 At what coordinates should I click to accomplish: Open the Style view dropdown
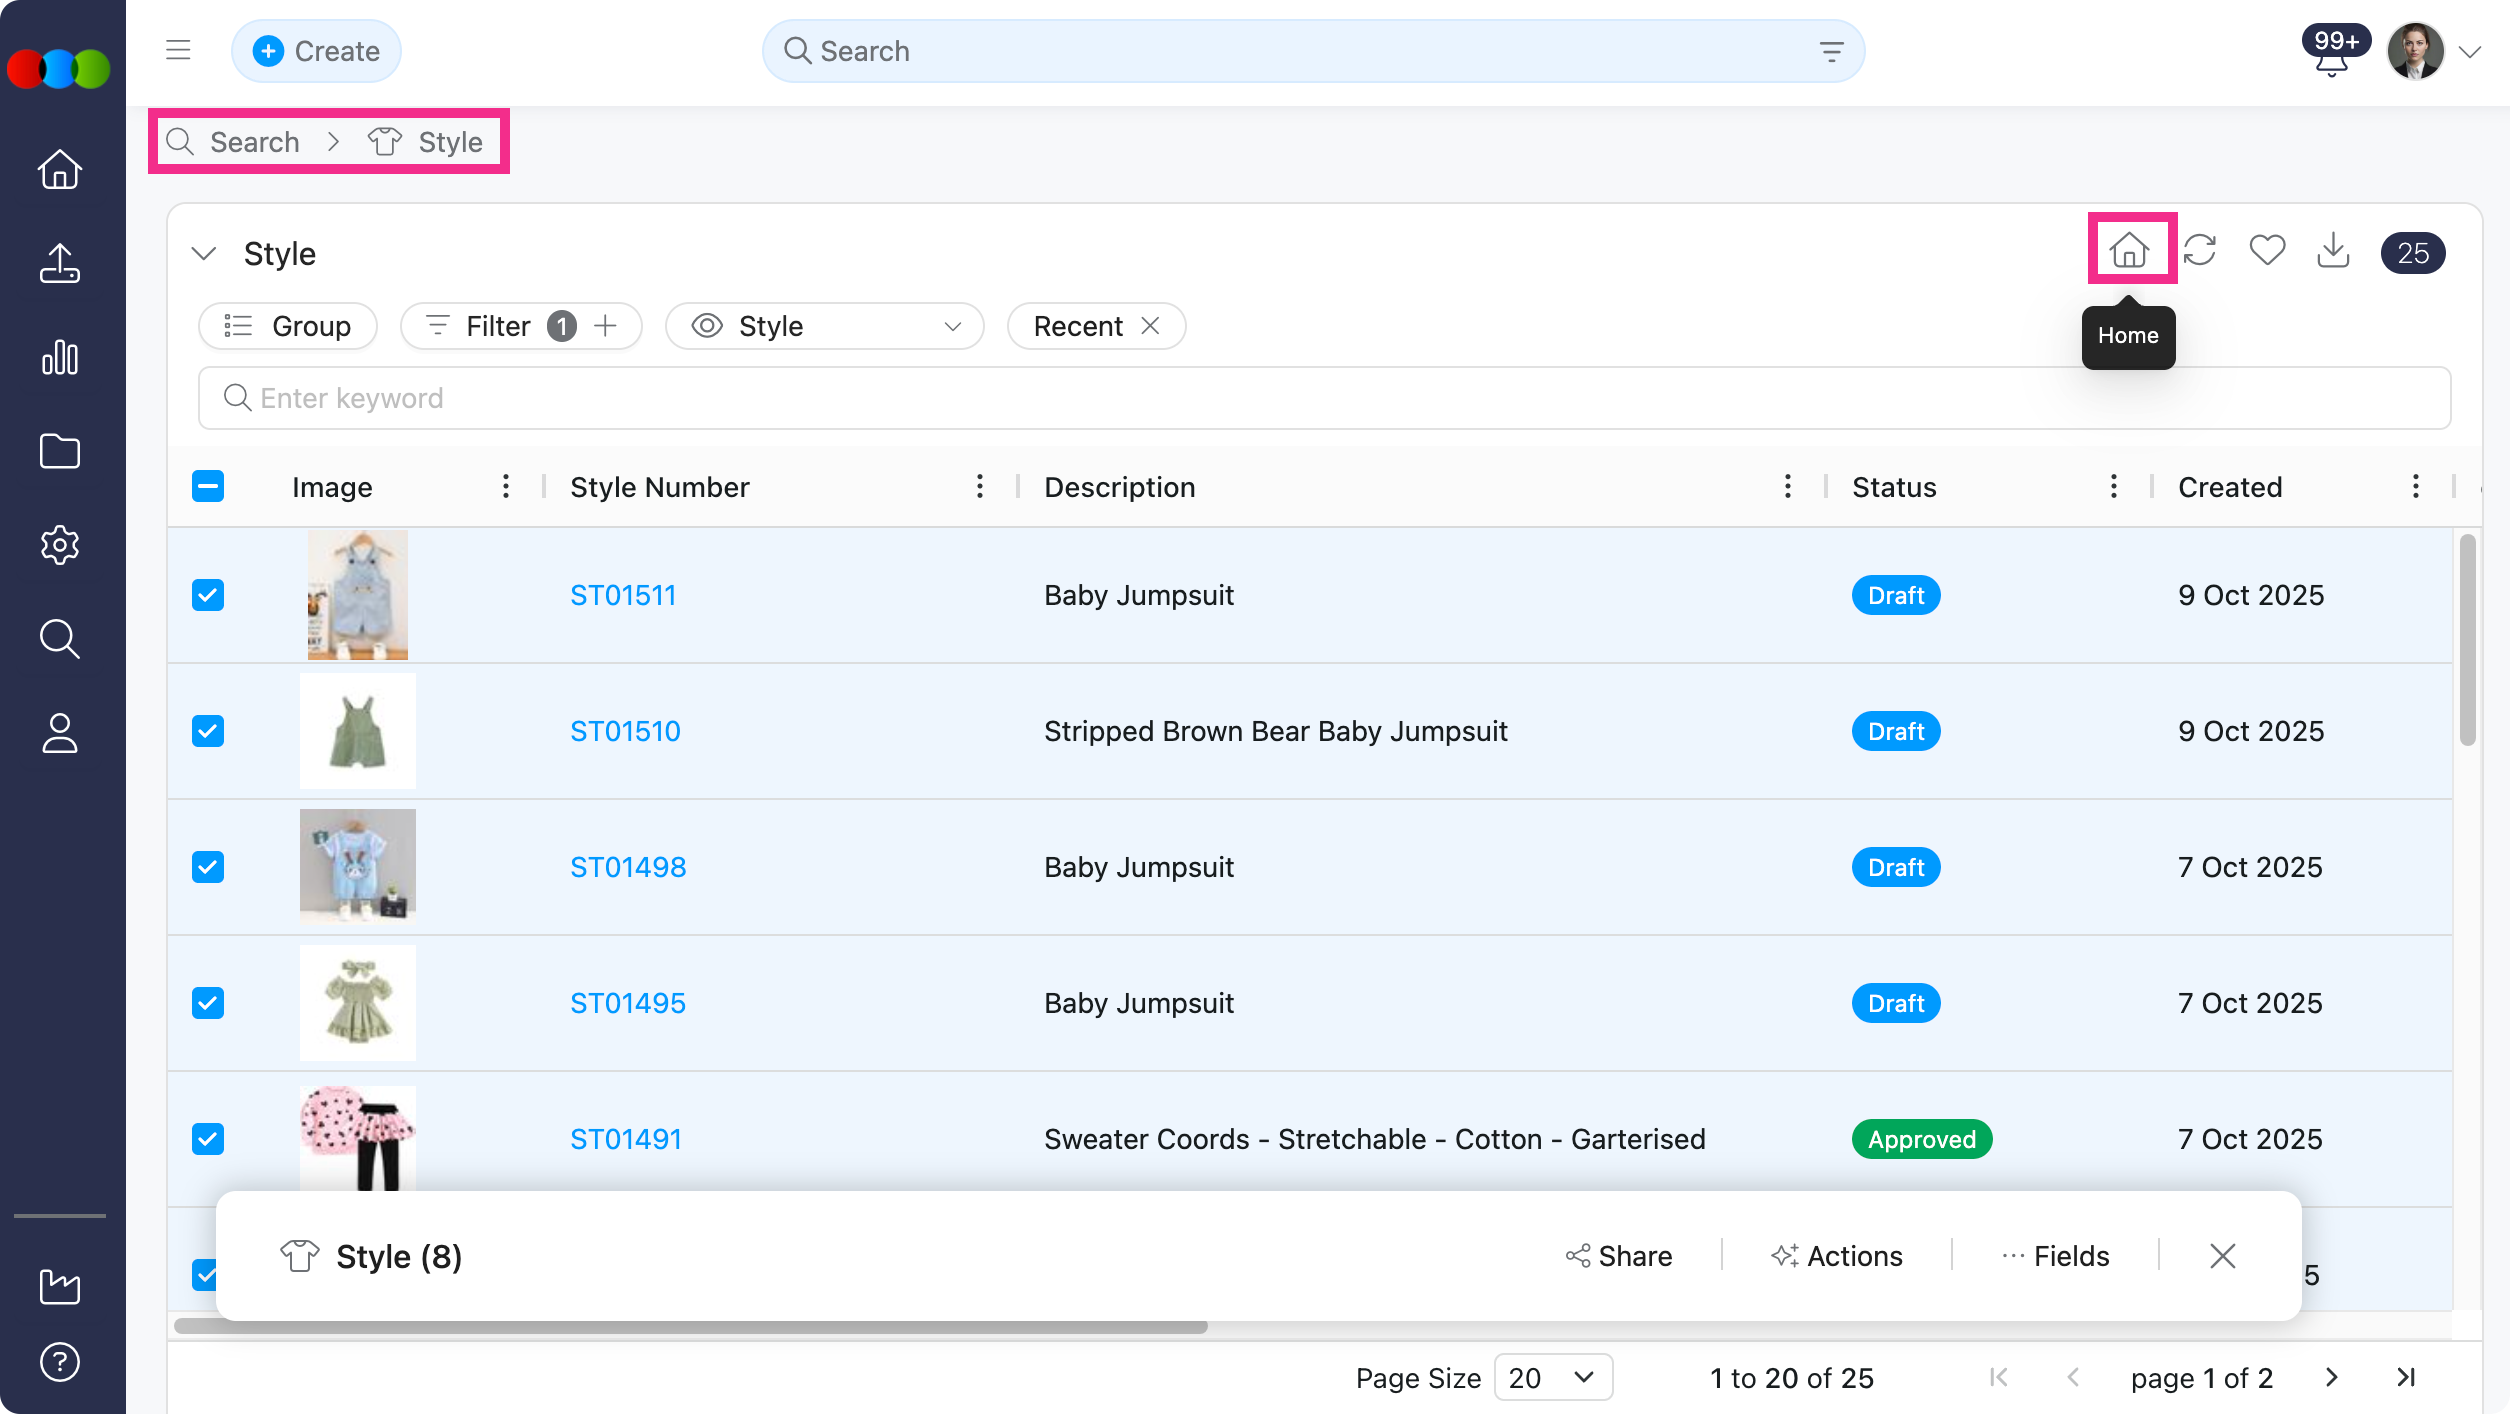[x=824, y=326]
